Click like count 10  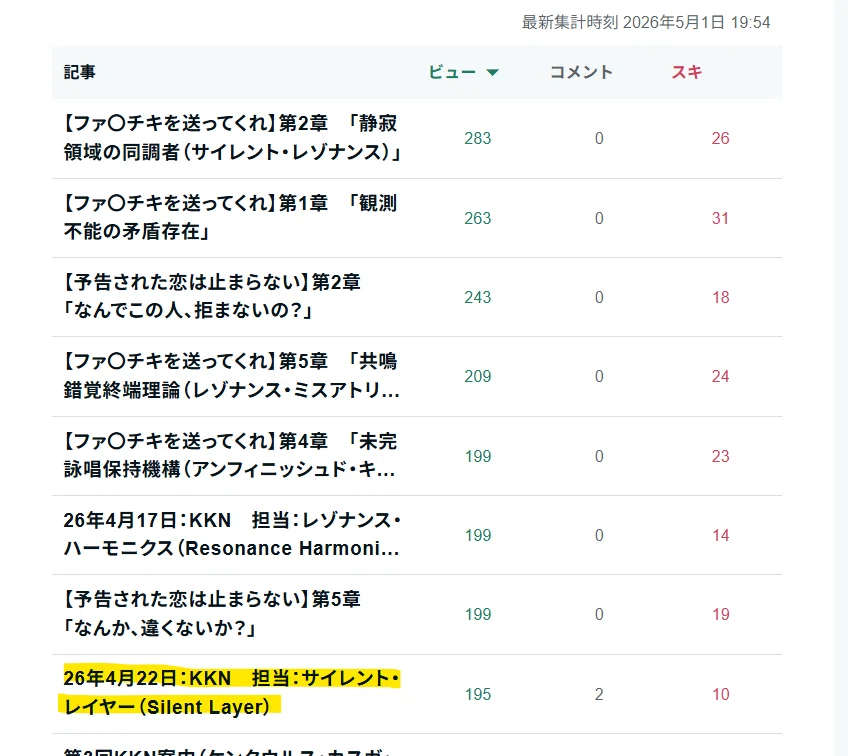tap(720, 694)
